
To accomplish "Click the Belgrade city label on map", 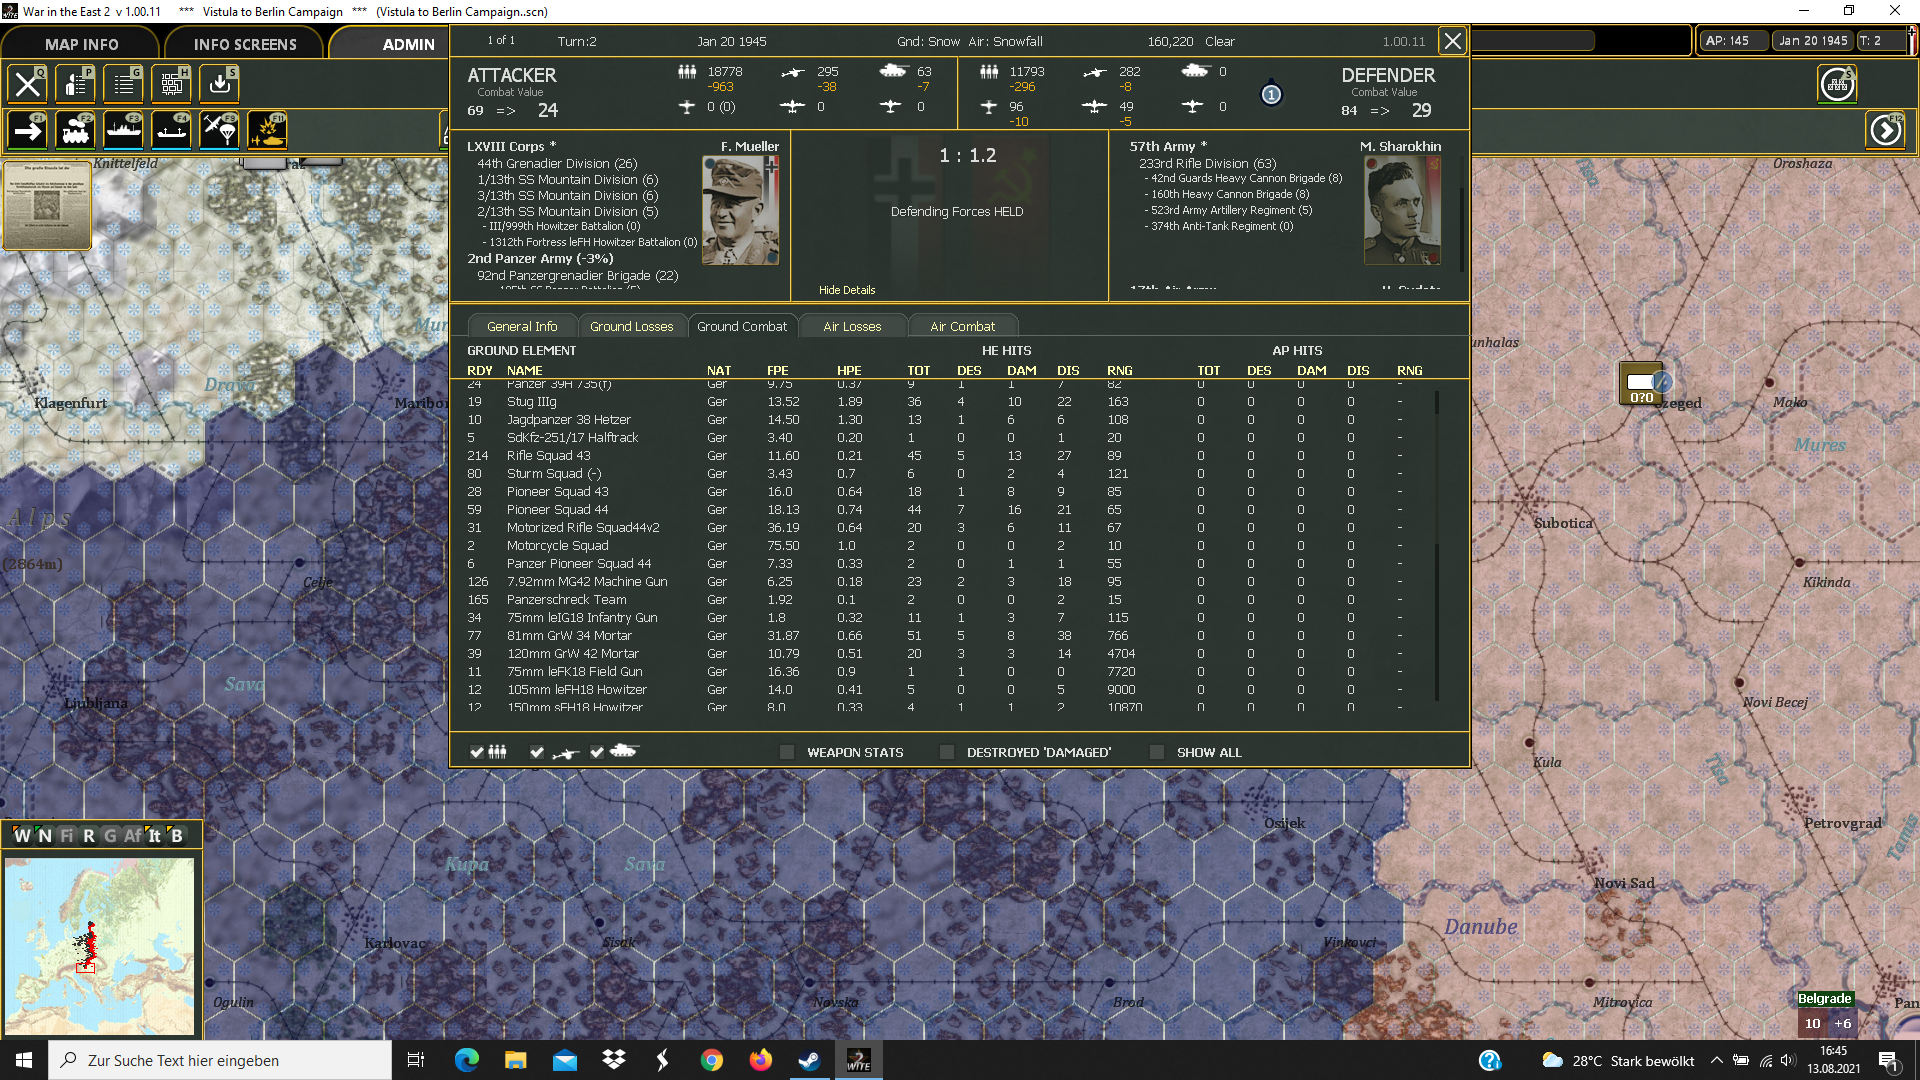I will point(1824,999).
